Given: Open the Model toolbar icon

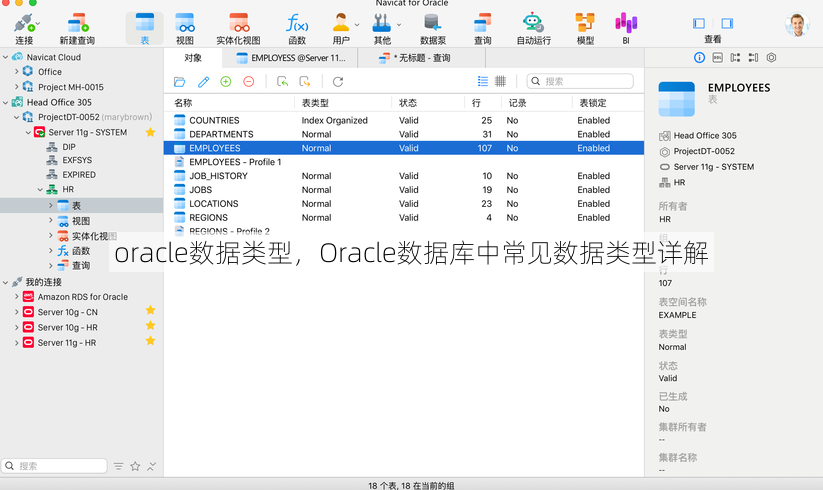Looking at the screenshot, I should [585, 29].
